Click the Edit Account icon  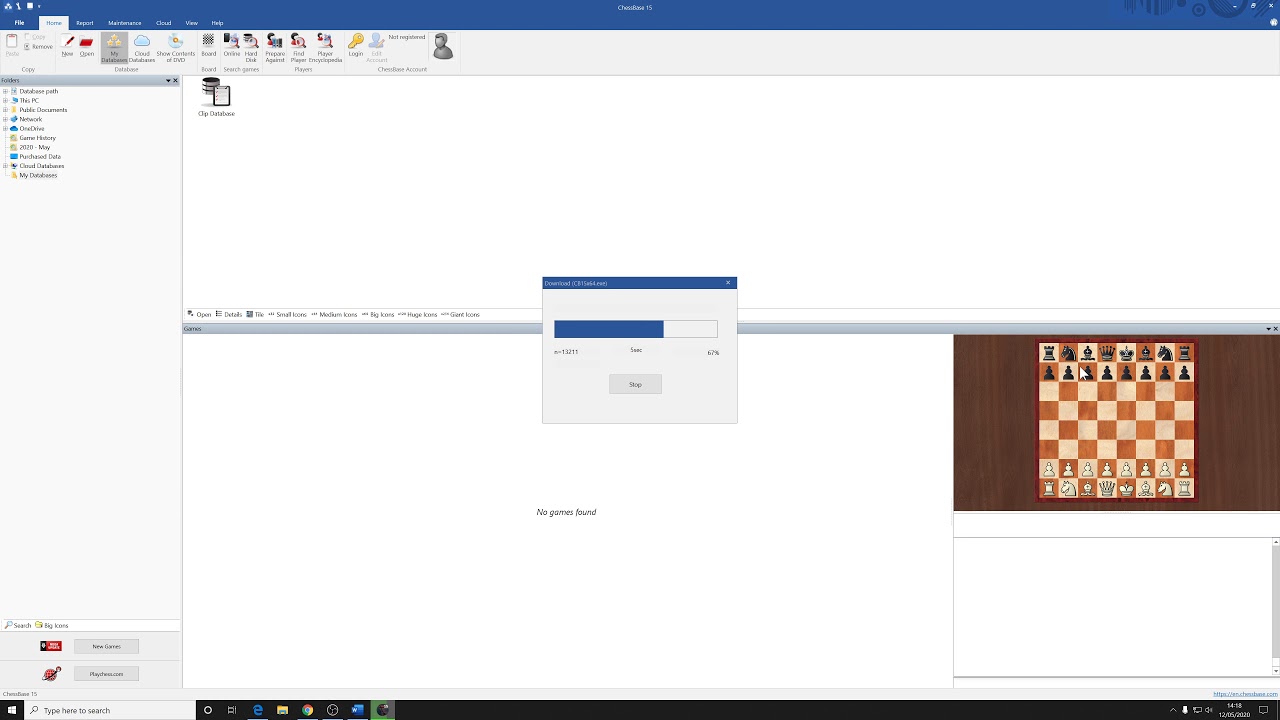[377, 48]
